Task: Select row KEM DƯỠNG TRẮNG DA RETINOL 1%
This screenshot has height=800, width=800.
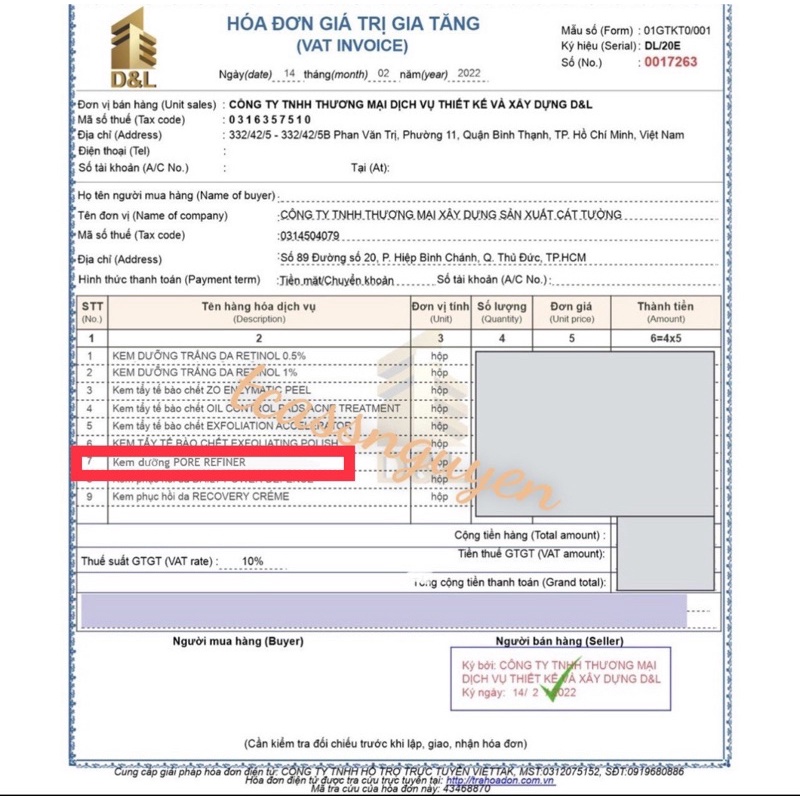Action: (205, 372)
